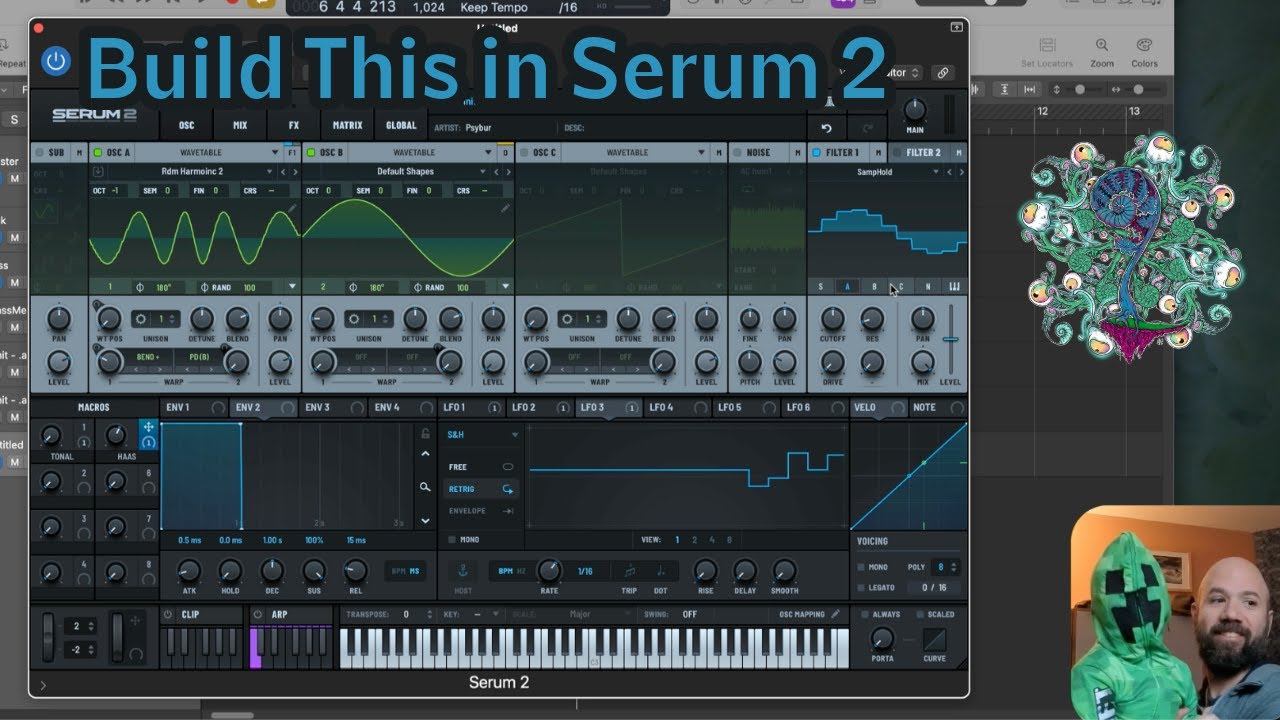Disable the OSC A oscillator
The image size is (1280, 720).
97,153
